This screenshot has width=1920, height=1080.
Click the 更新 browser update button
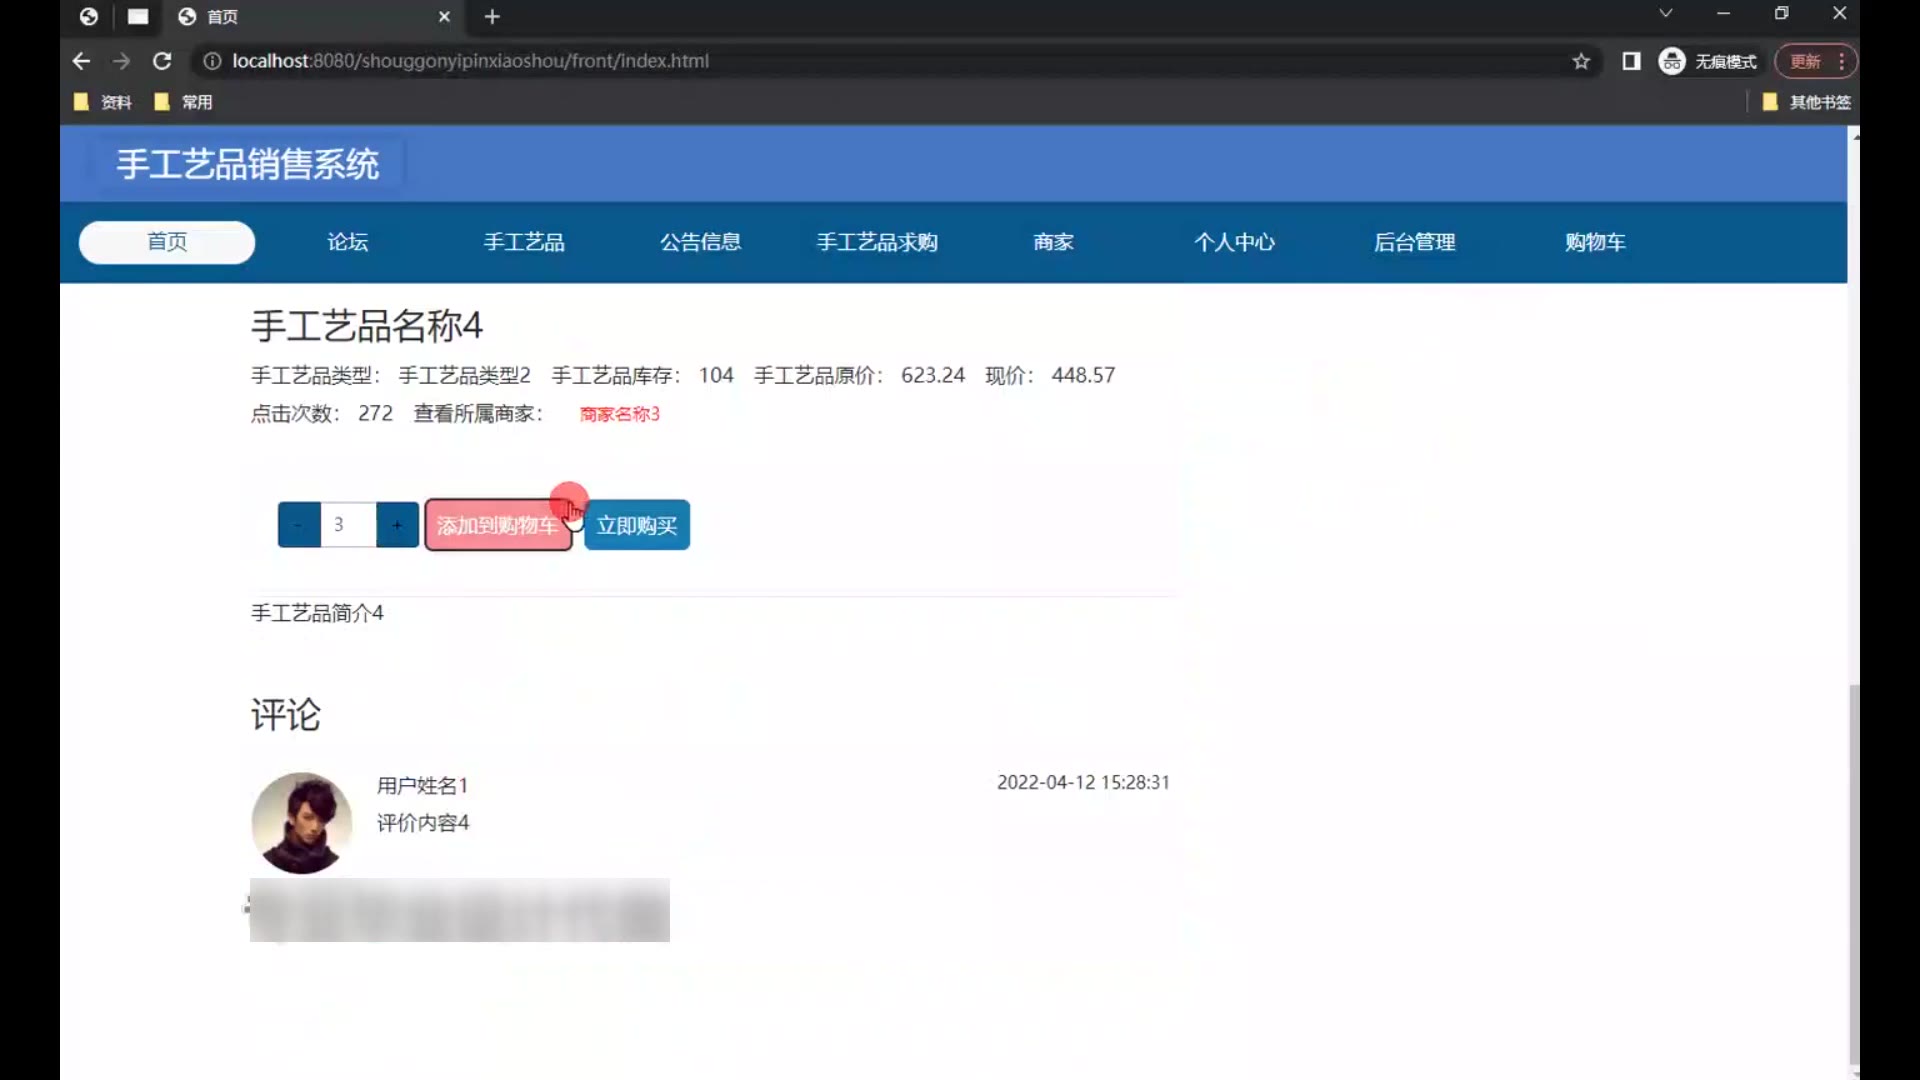(1806, 61)
